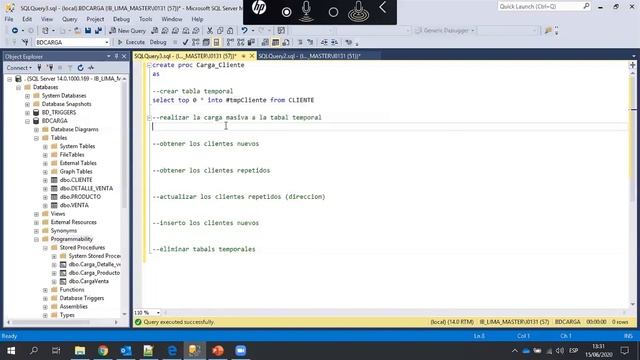
Task: Expand the BD_TRIGGERS database node
Action: coord(27,113)
